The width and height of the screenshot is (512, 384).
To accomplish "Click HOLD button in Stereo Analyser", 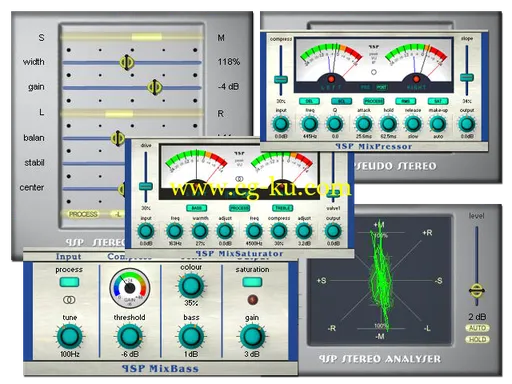I will (477, 340).
